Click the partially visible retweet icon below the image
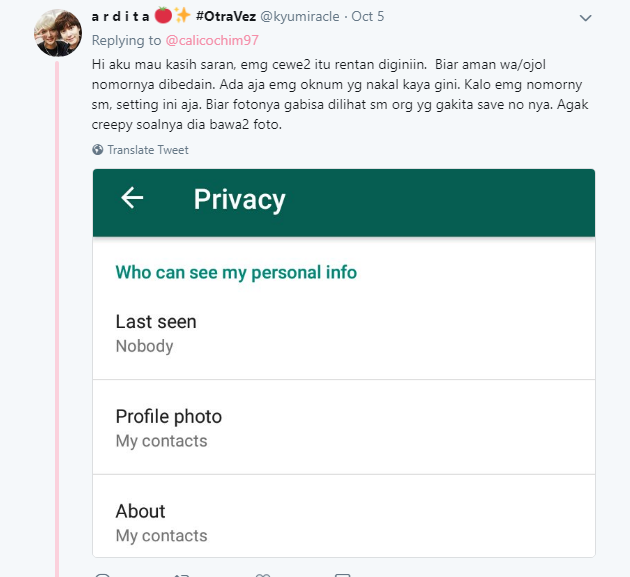Viewport: 630px width, 577px height. [182, 575]
